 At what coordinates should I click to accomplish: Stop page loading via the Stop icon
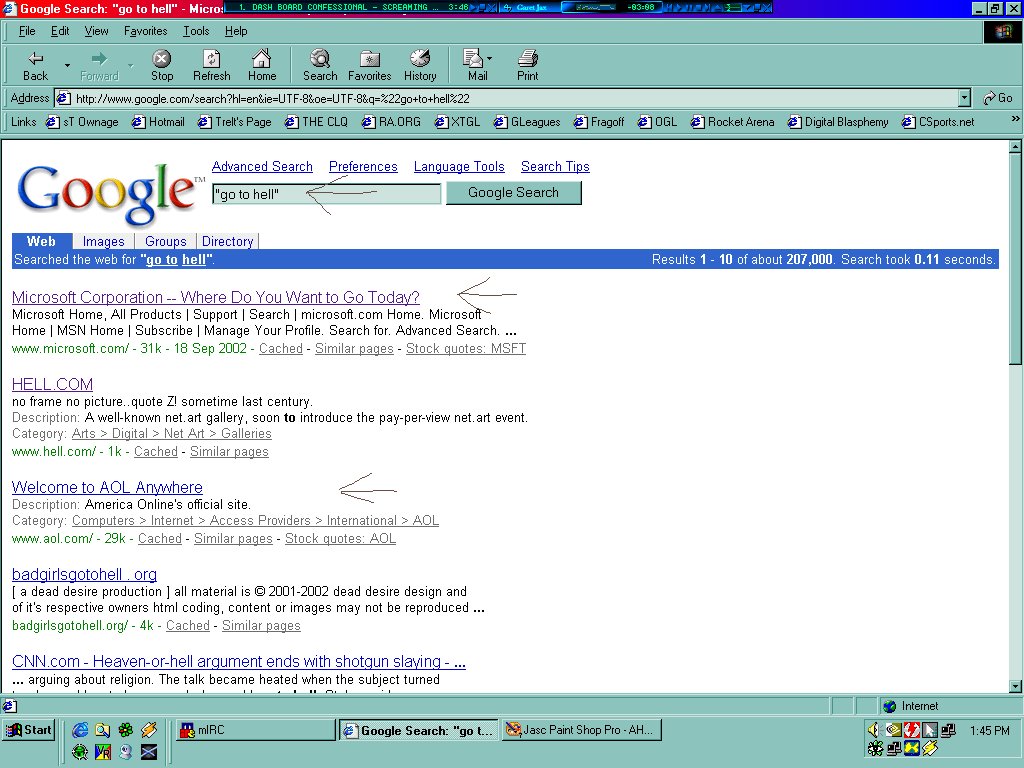click(x=161, y=65)
